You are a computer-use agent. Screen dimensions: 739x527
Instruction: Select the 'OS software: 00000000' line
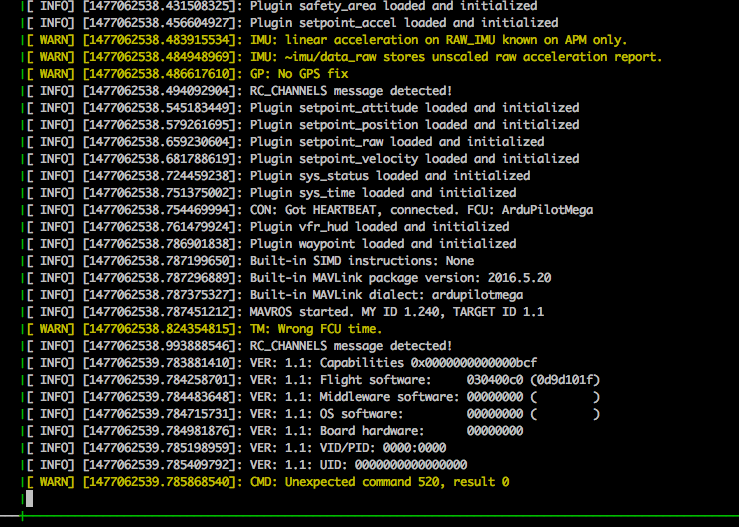(x=313, y=414)
